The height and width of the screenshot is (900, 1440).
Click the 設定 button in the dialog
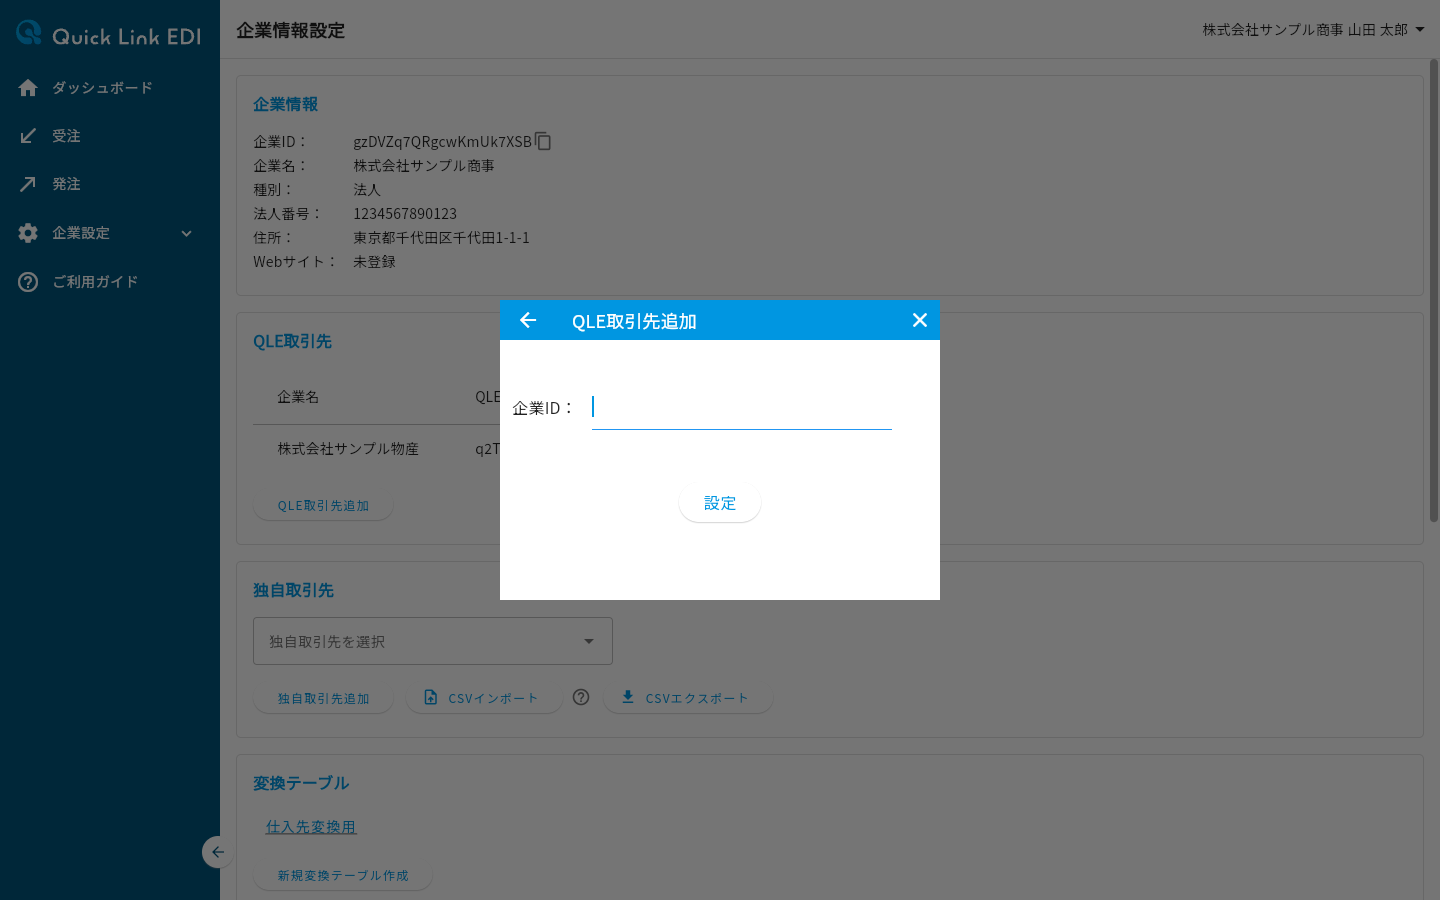click(x=720, y=503)
